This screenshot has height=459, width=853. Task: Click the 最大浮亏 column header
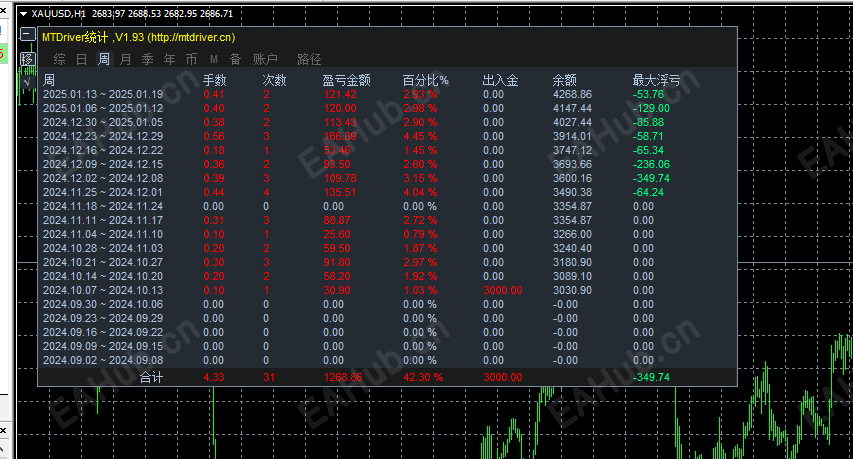[x=657, y=80]
